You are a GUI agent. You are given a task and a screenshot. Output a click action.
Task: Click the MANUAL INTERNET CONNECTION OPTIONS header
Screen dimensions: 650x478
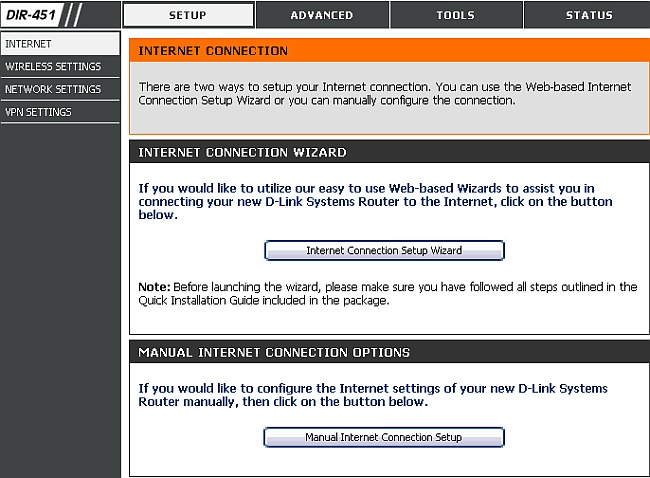tap(384, 353)
